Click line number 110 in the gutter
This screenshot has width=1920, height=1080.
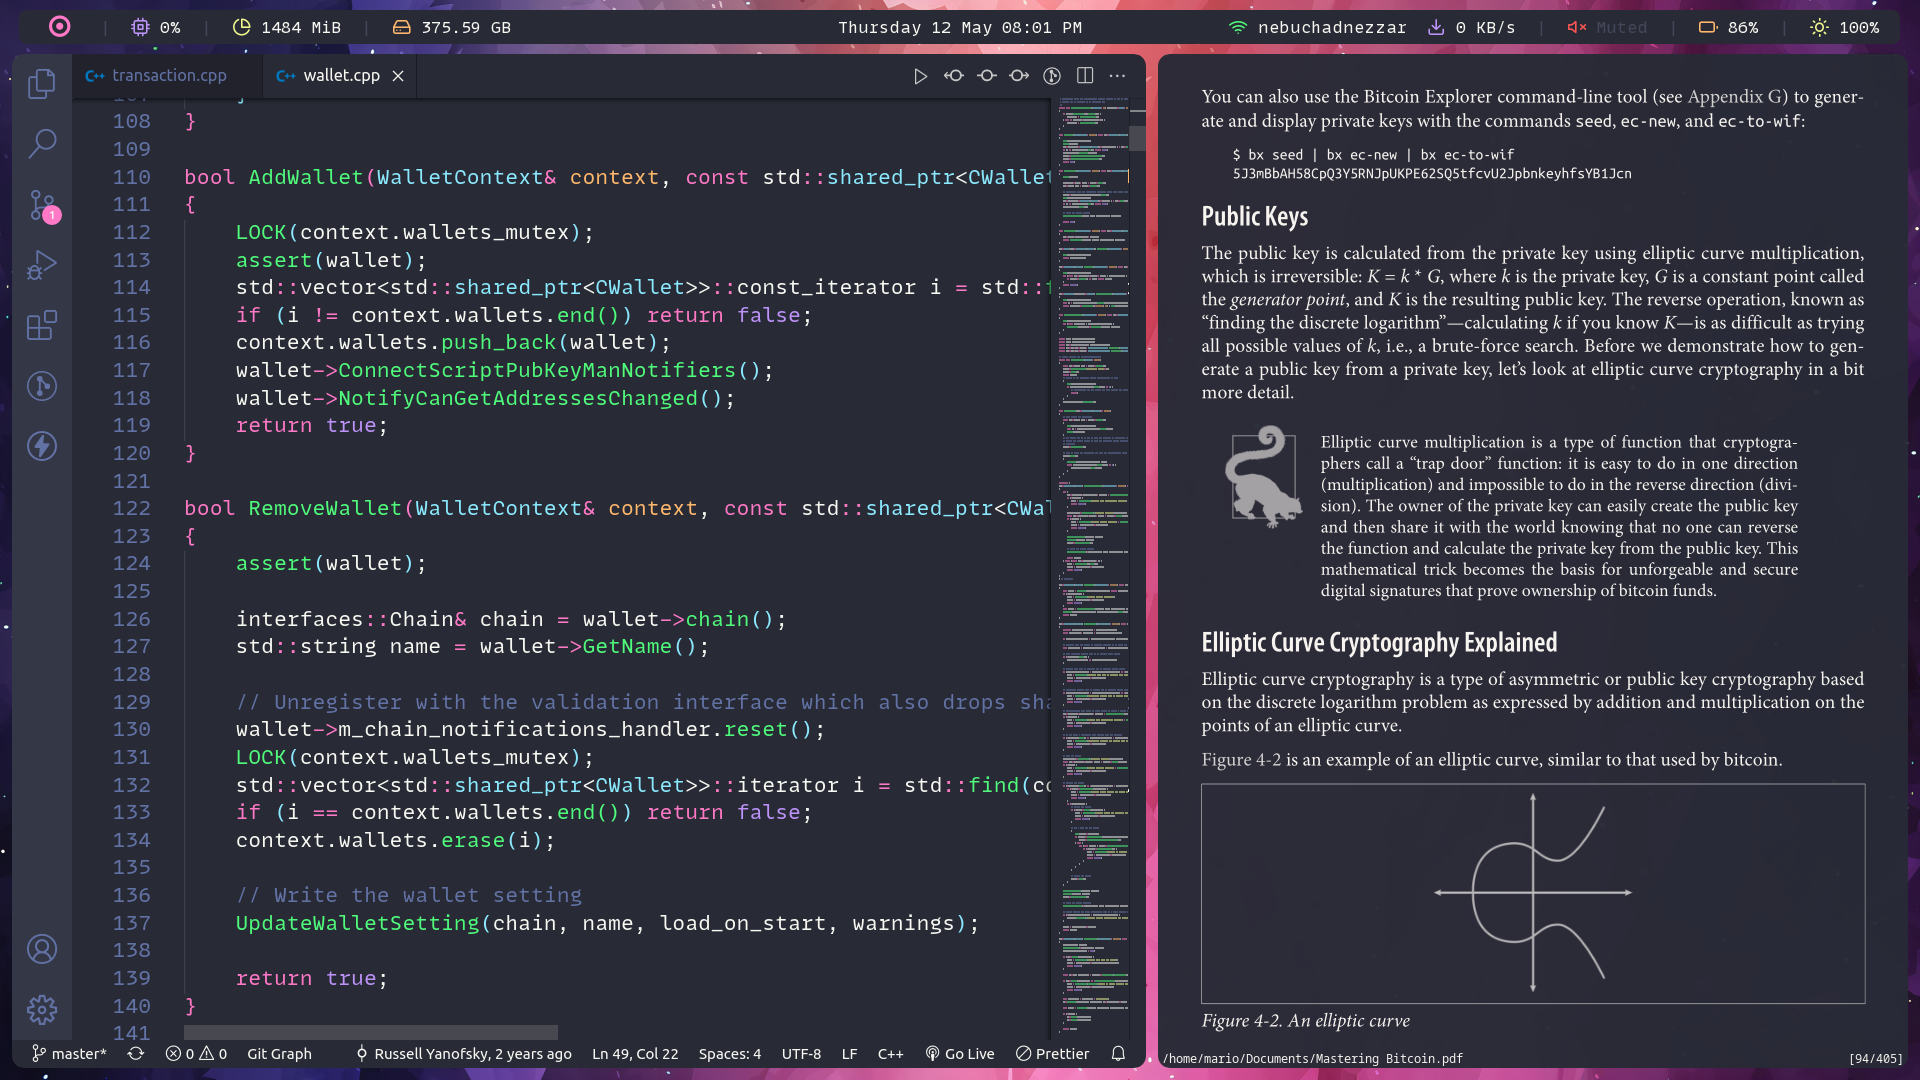(131, 177)
